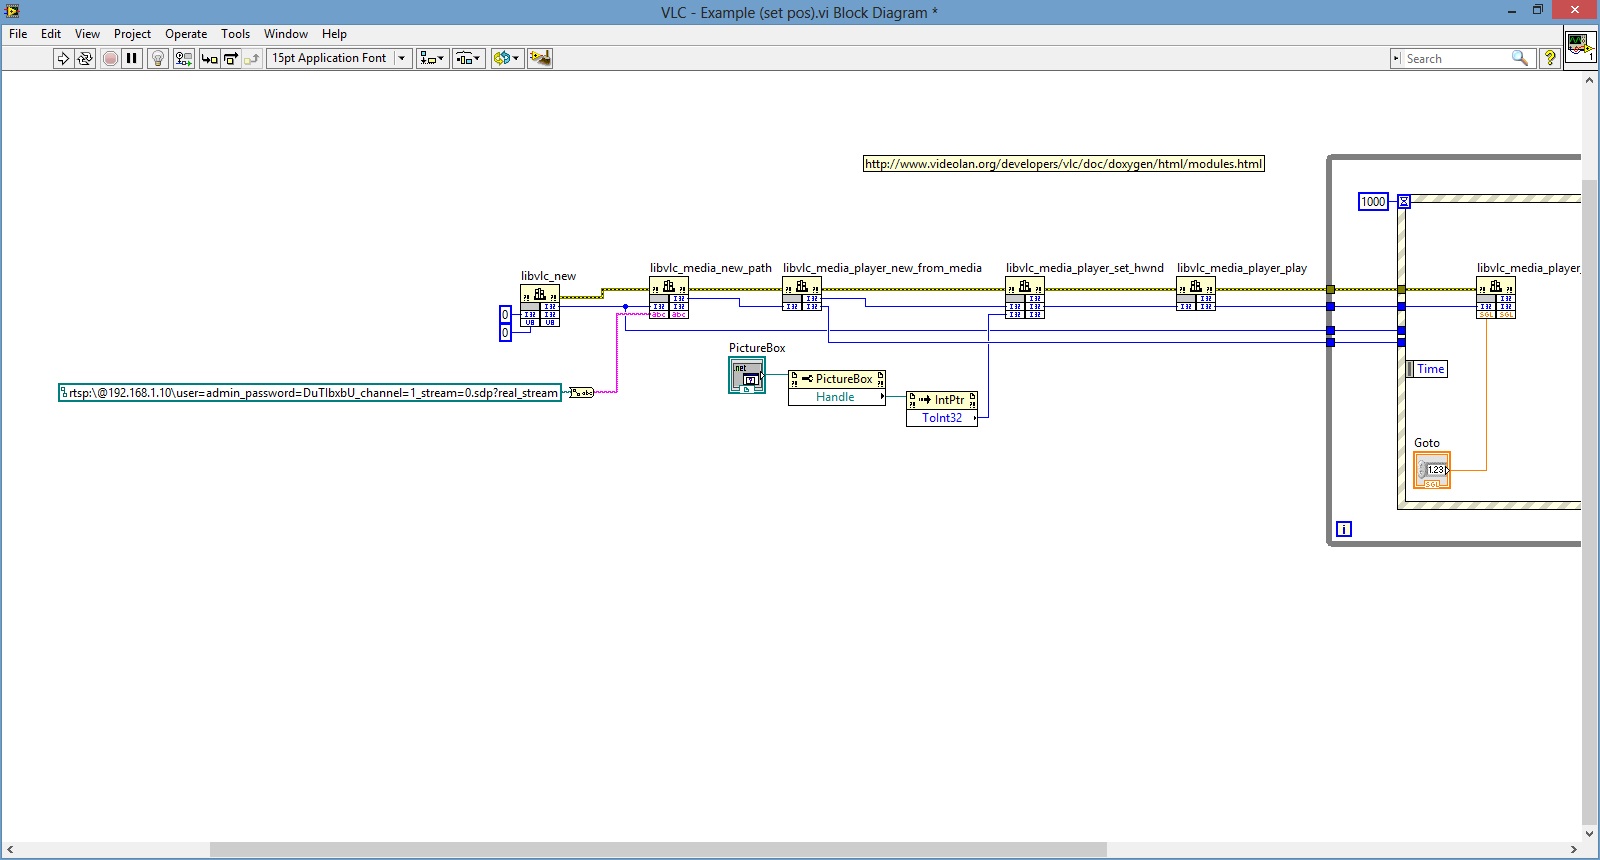Screen dimensions: 1600x860
Task: Click the ToInt32 method row
Action: 942,418
